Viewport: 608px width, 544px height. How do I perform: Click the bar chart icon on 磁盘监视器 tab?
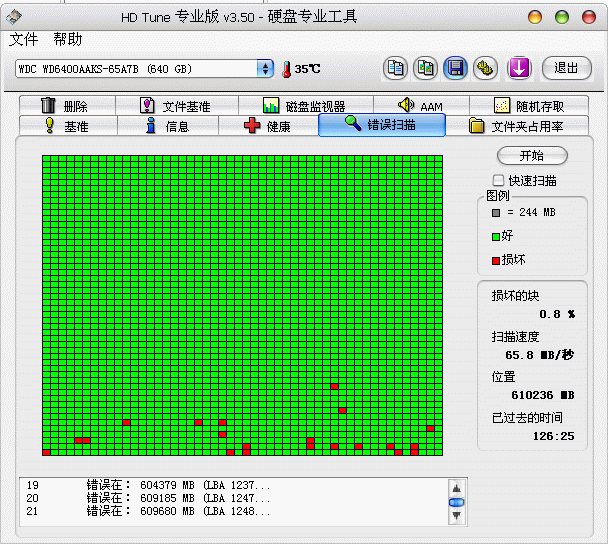271,105
